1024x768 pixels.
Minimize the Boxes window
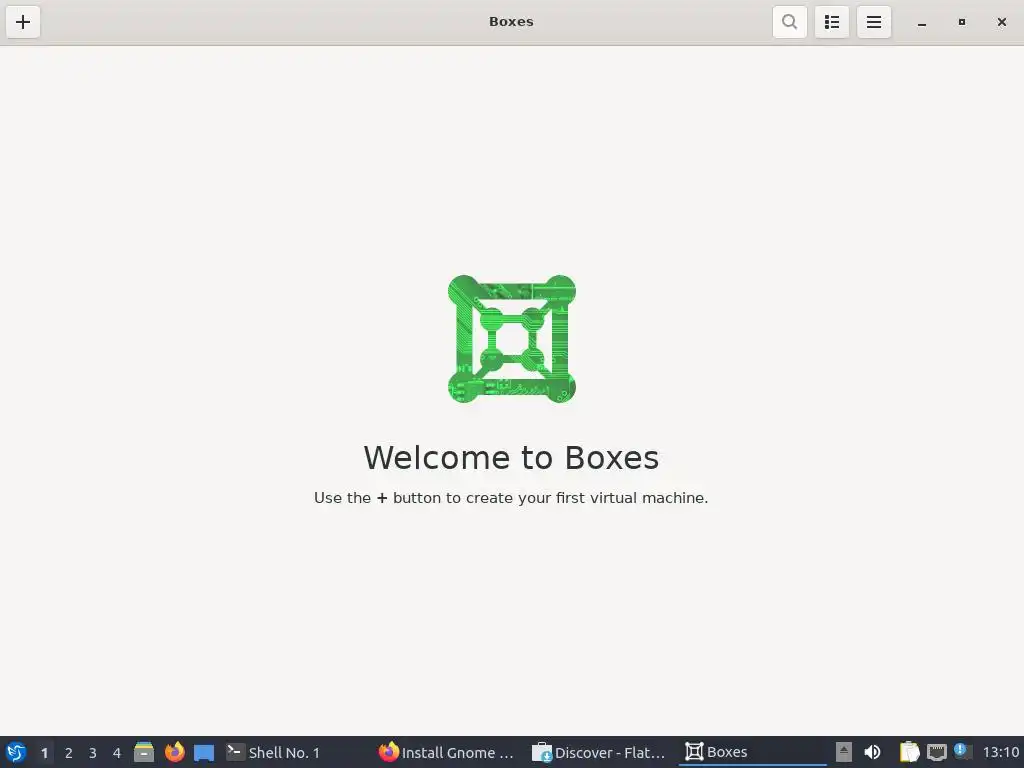point(921,22)
